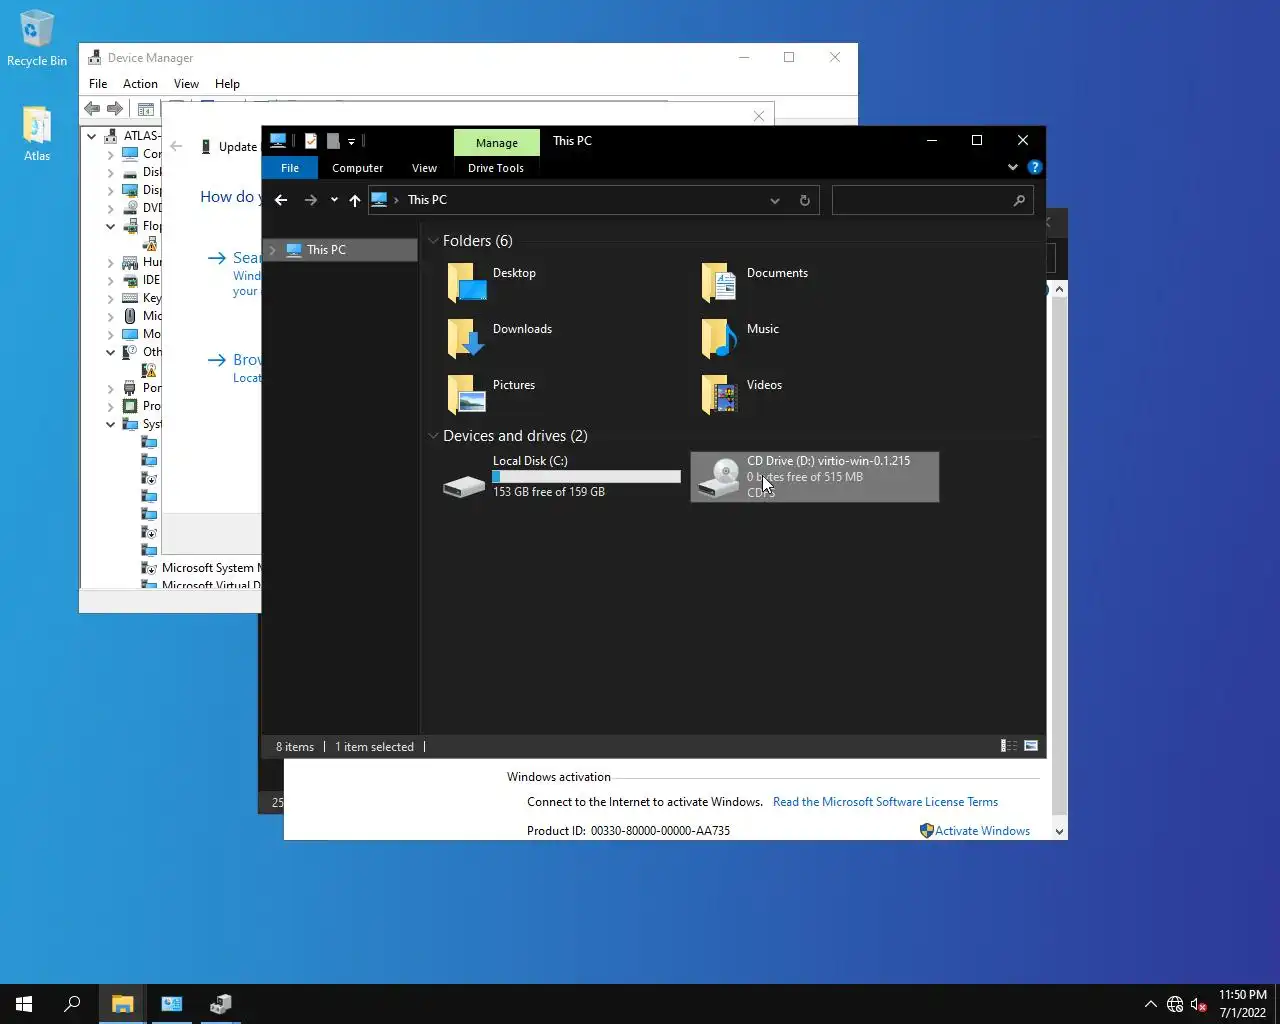Open Atlas folder on desktop
The height and width of the screenshot is (1024, 1280).
tap(37, 134)
